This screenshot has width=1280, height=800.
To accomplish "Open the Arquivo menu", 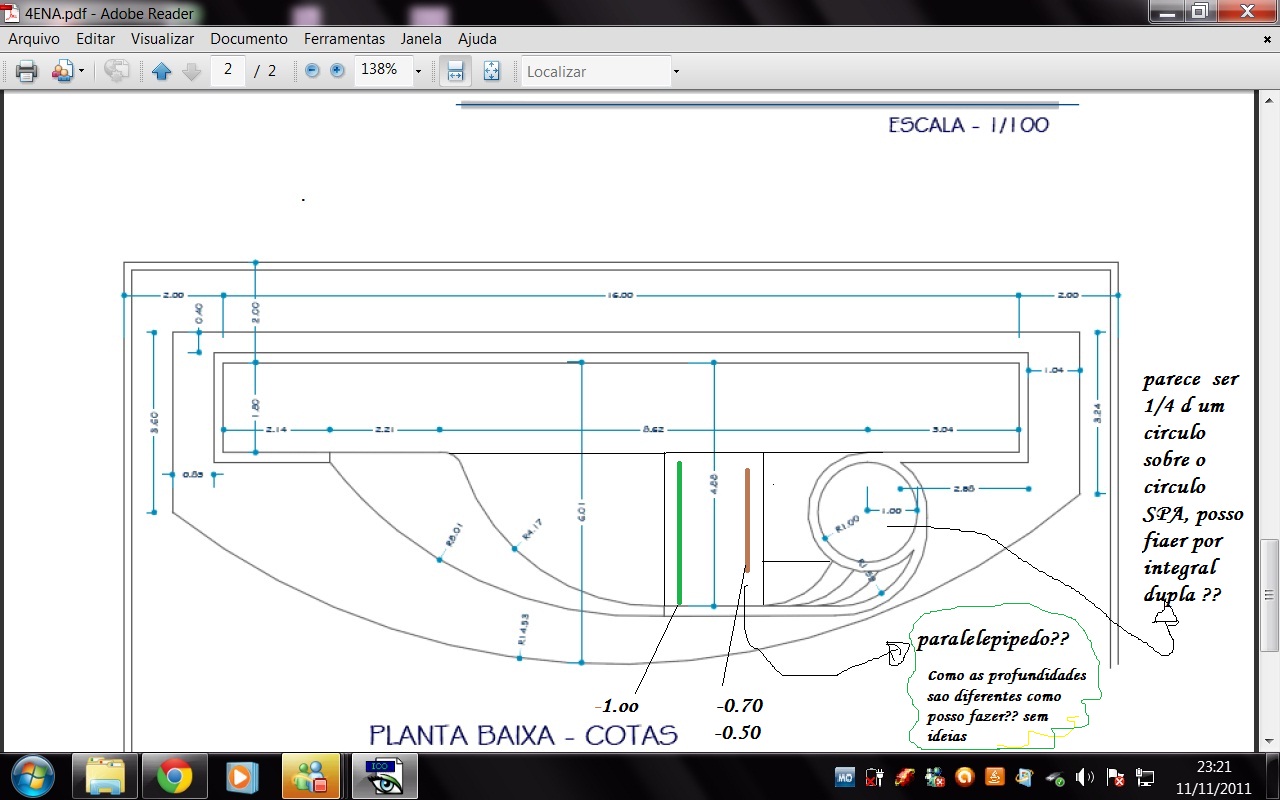I will [34, 39].
